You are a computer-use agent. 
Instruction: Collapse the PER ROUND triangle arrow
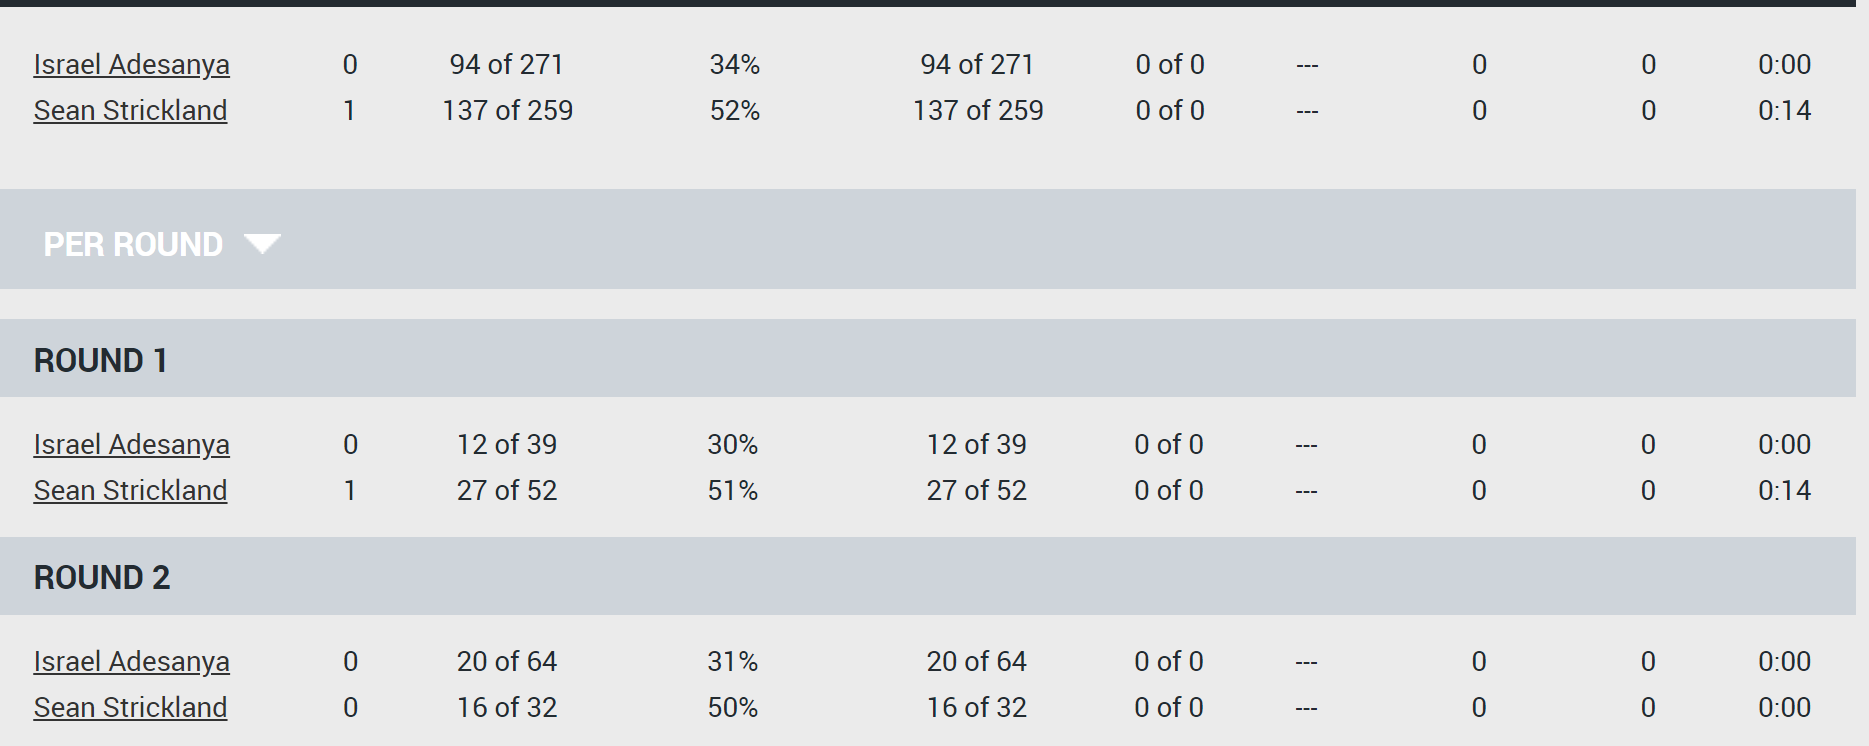pyautogui.click(x=262, y=244)
